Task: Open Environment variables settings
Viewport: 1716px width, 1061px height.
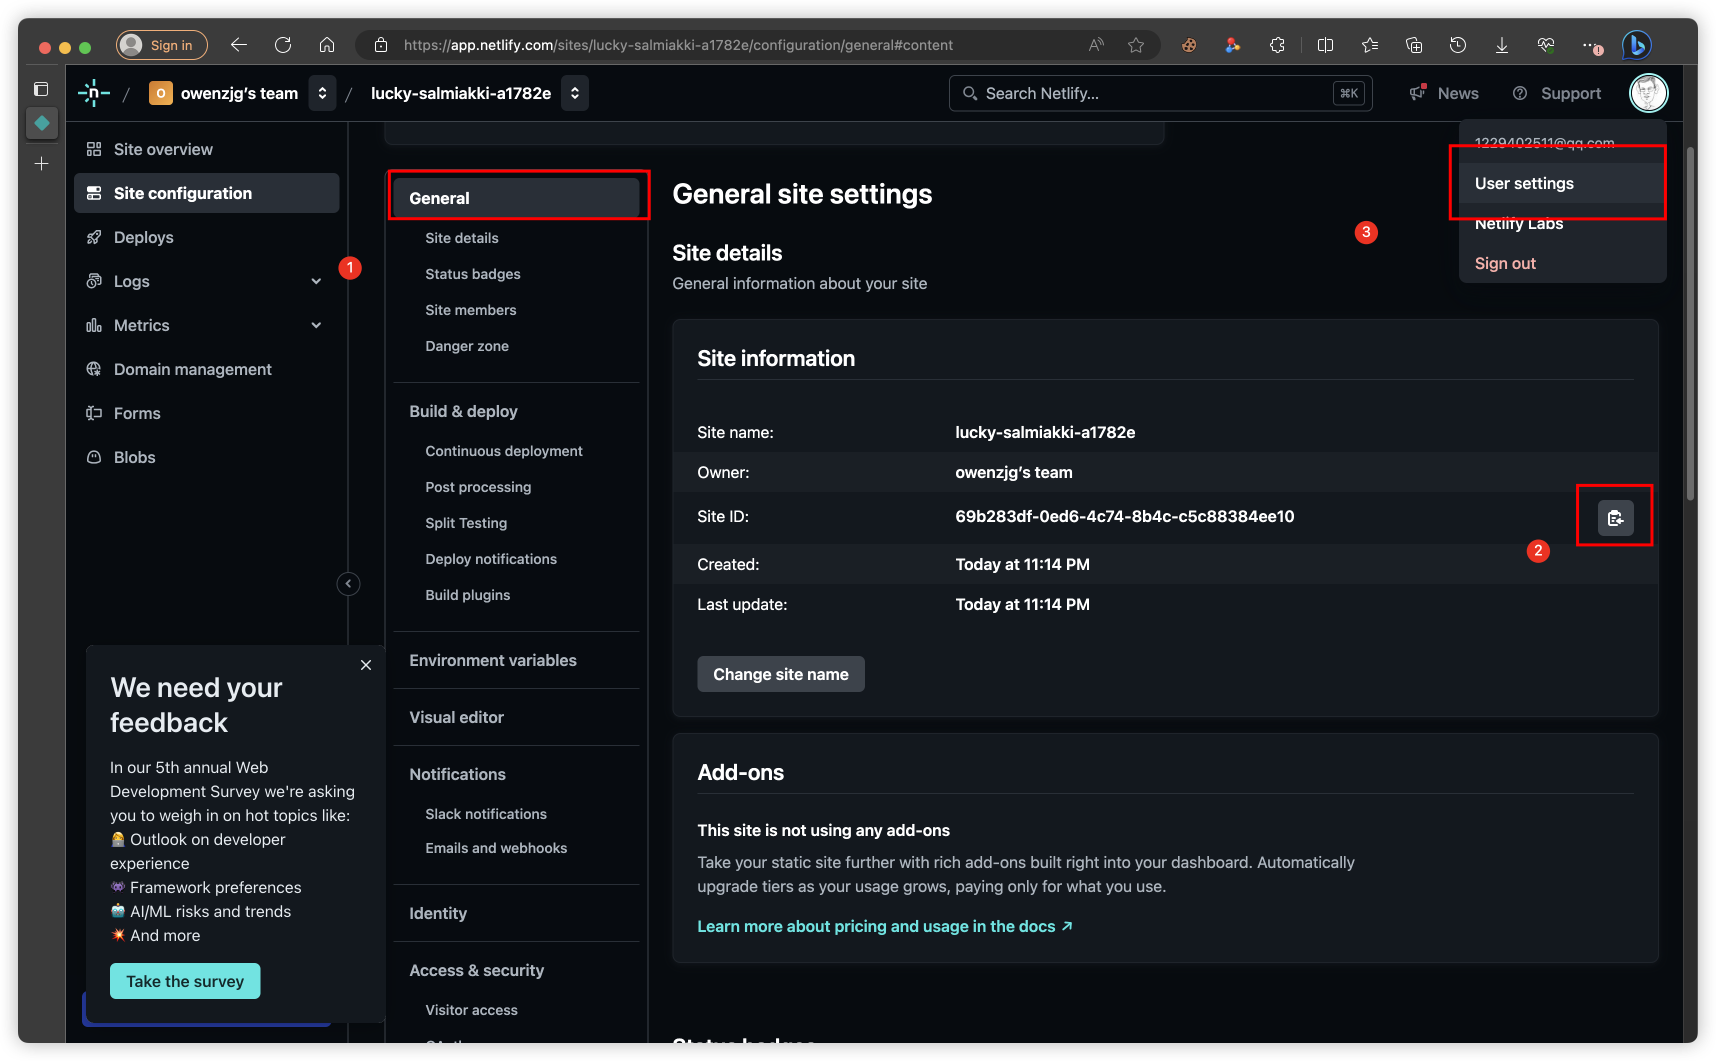Action: [x=493, y=660]
